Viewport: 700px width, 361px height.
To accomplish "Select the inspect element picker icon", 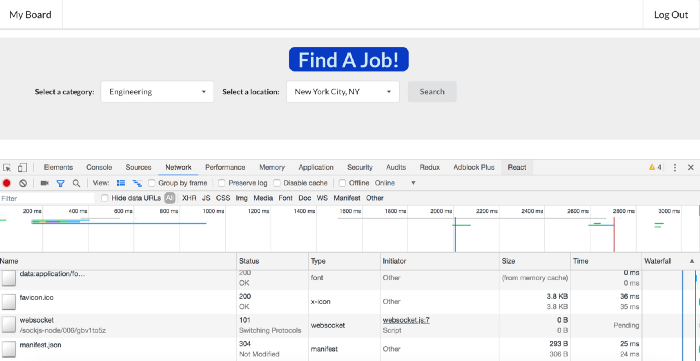I will click(7, 168).
